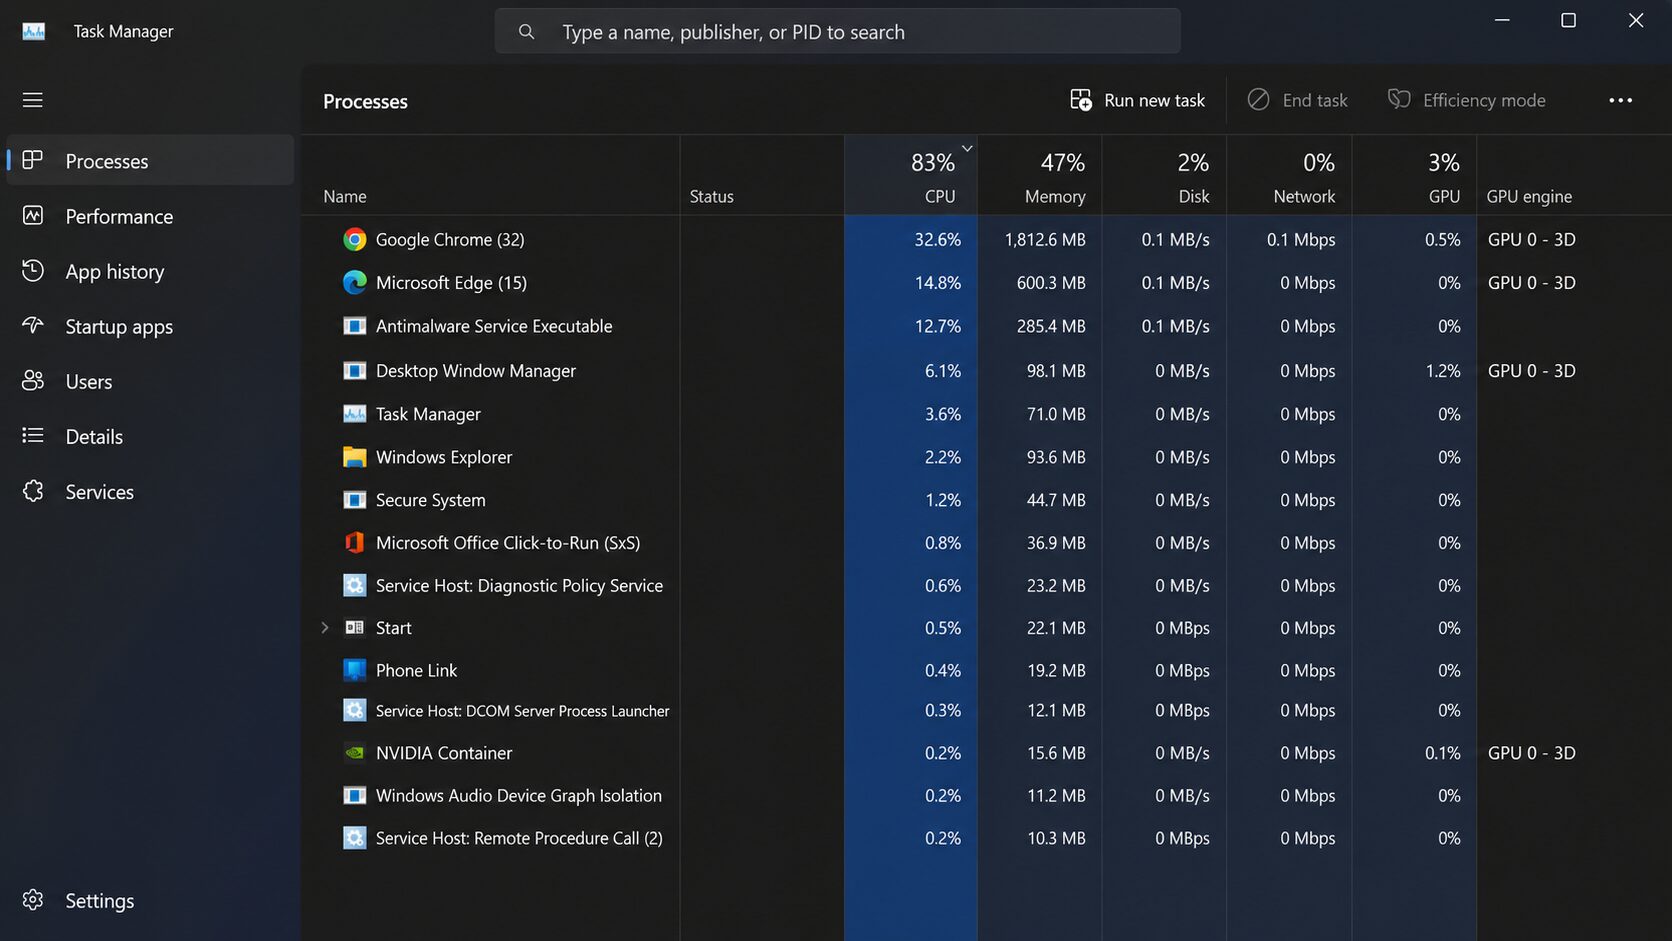Focus the name, publisher, or PID search box

[x=838, y=32]
